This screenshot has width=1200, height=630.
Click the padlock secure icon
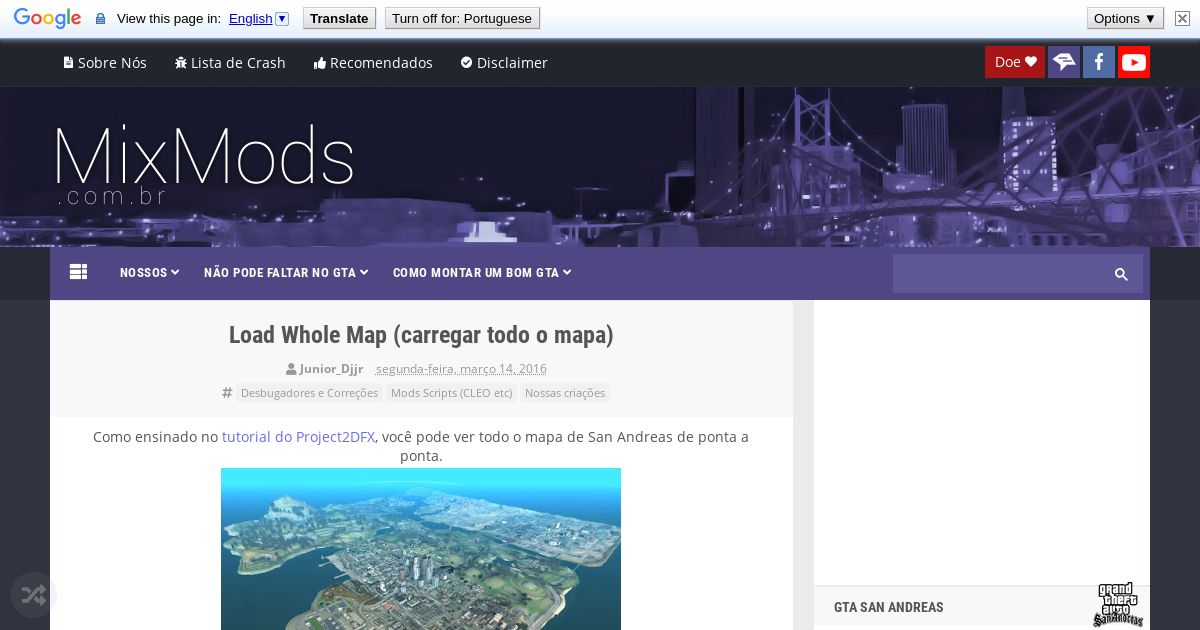tap(100, 18)
